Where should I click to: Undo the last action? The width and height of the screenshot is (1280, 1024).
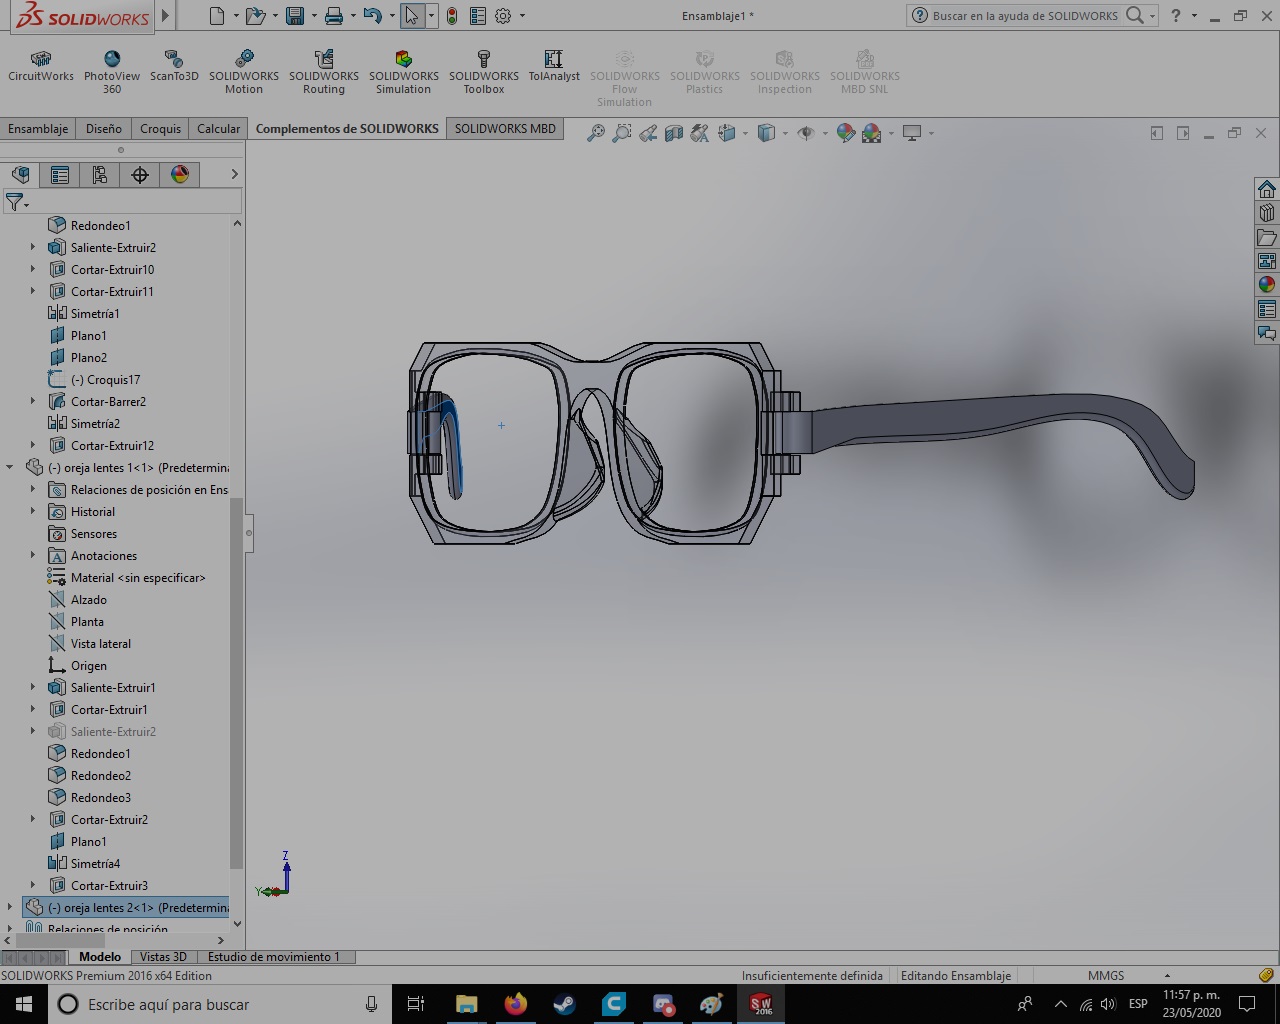pos(373,16)
